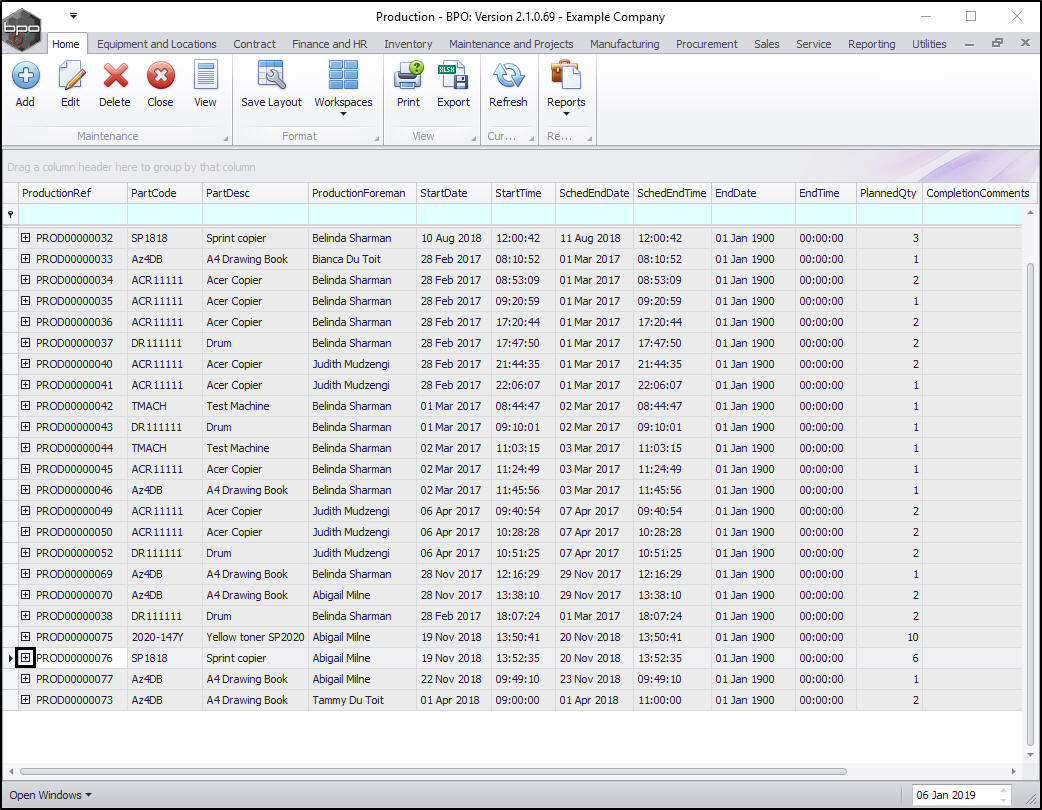
Task: Open the Format group dialog launcher
Action: pyautogui.click(x=376, y=138)
